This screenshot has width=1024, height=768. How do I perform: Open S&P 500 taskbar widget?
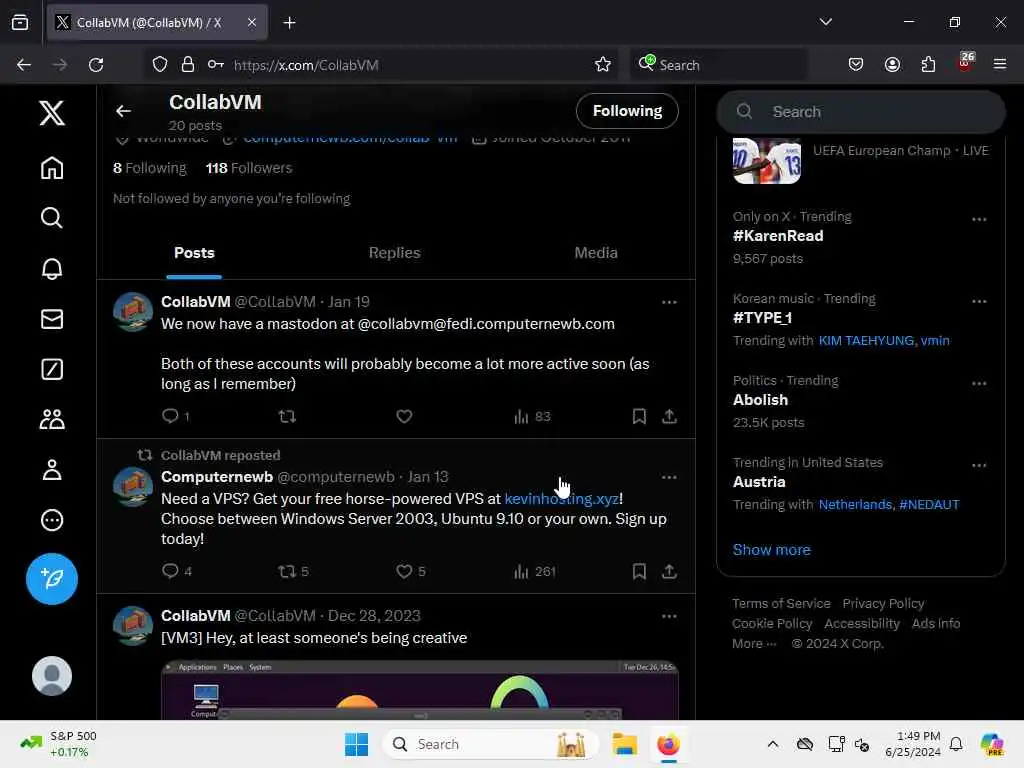pos(59,744)
